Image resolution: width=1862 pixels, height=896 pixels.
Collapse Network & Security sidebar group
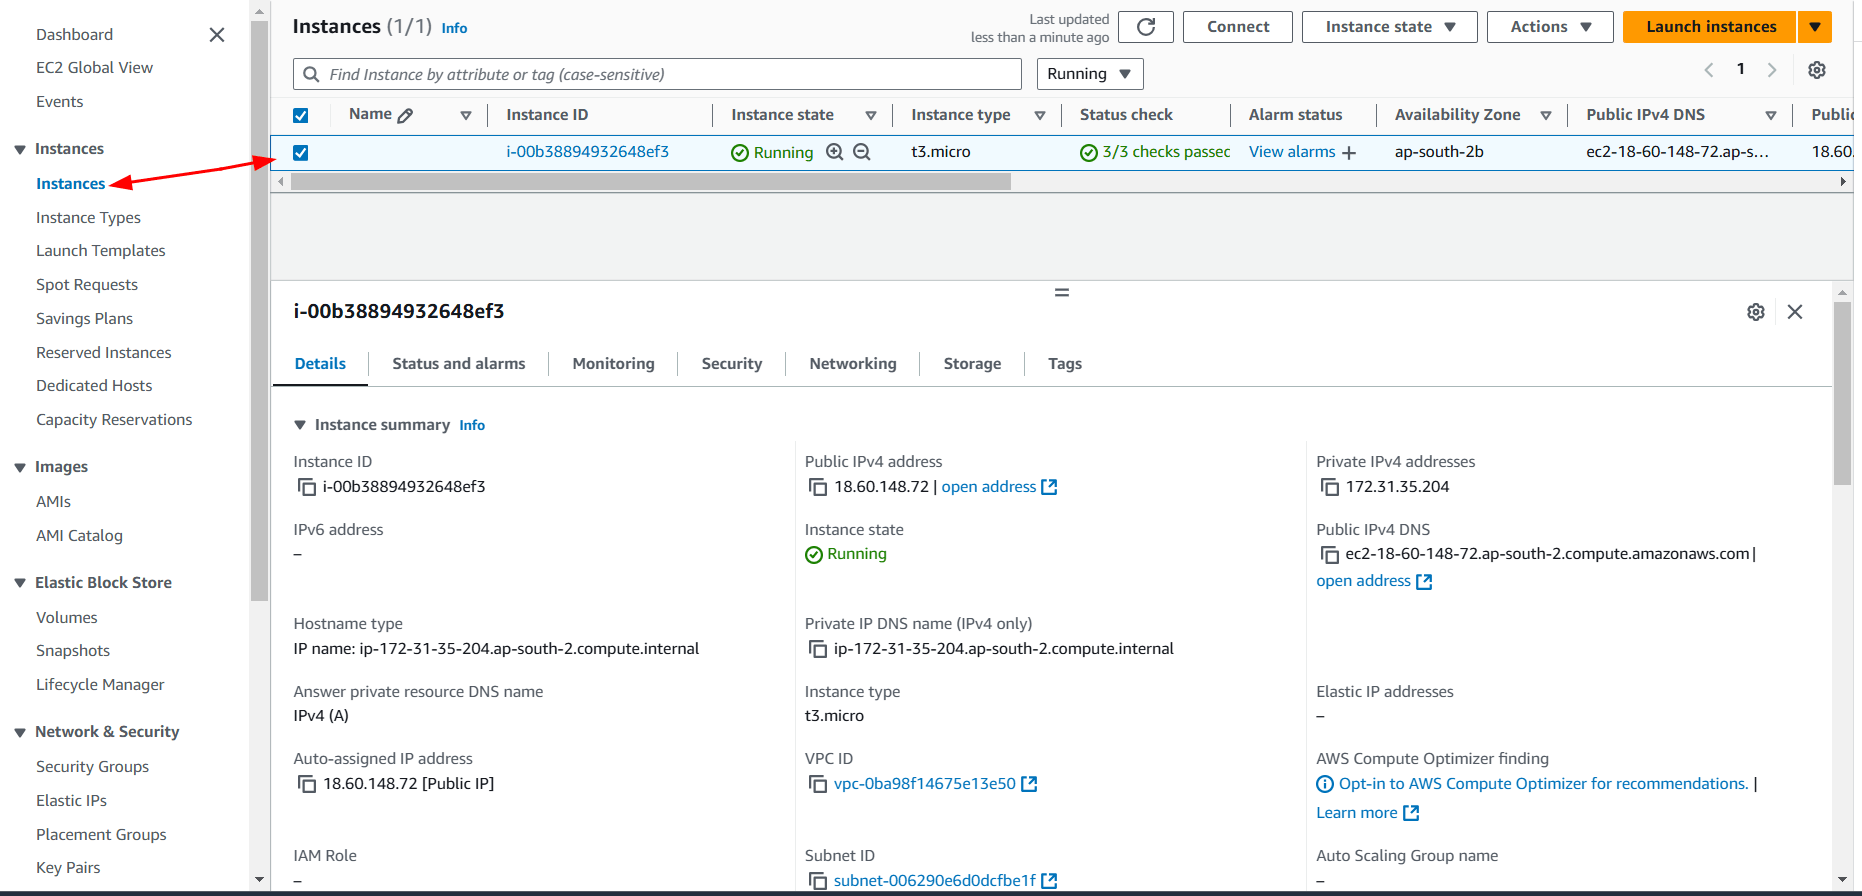click(x=20, y=733)
